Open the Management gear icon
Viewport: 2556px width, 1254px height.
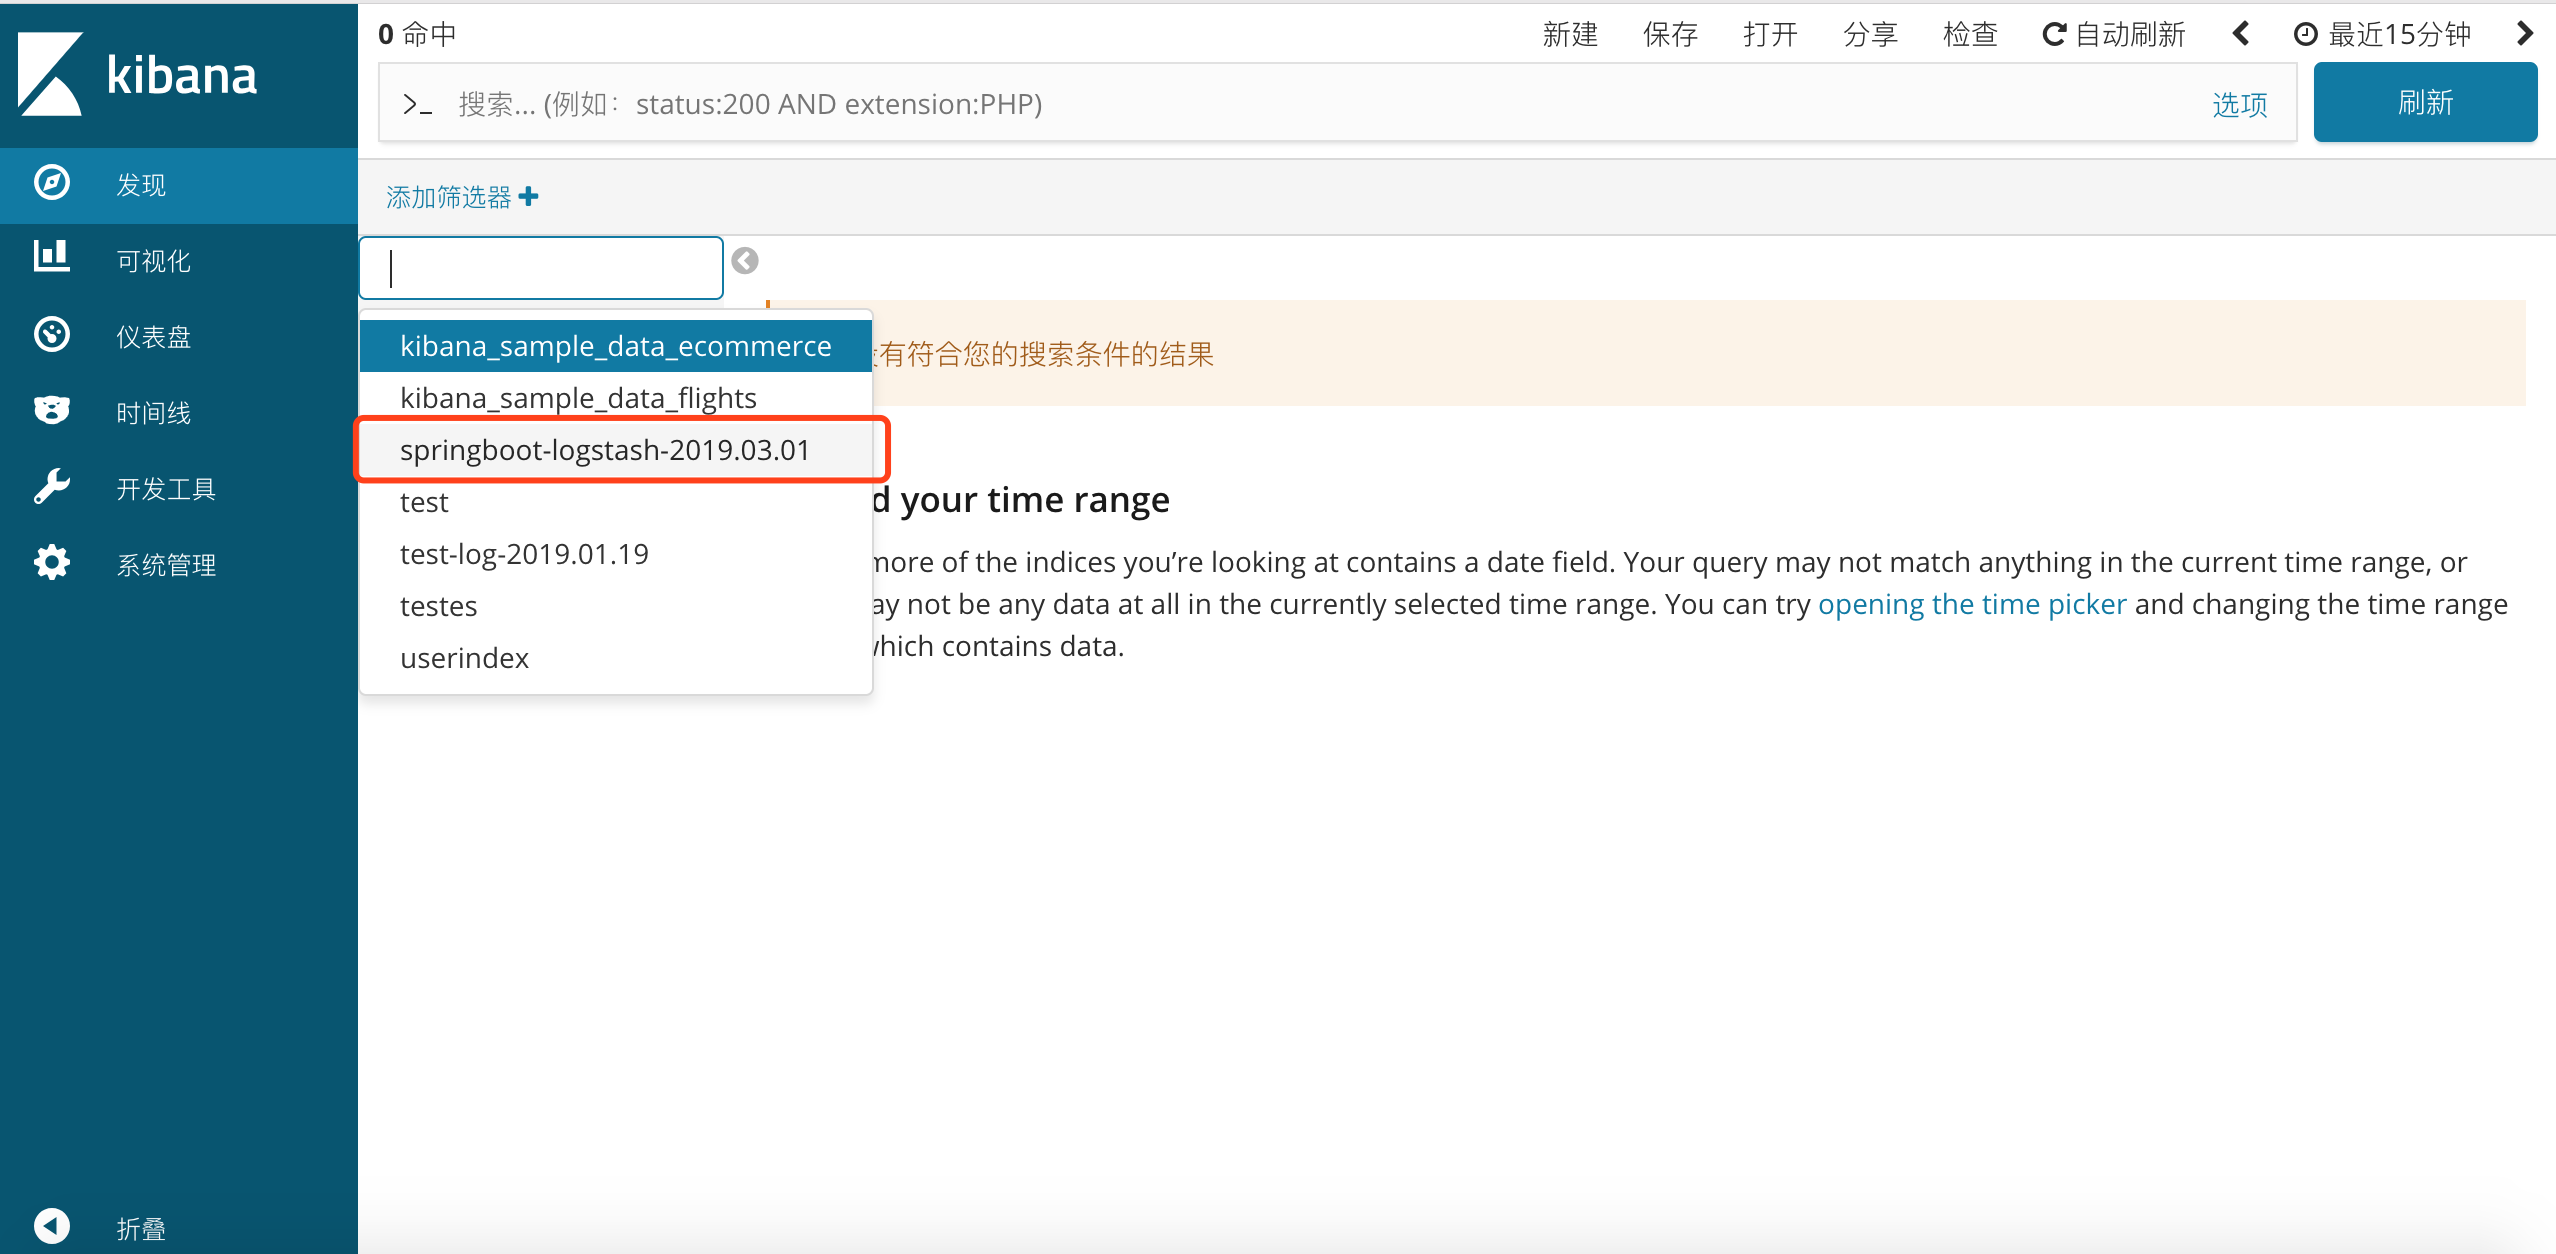pos(51,563)
